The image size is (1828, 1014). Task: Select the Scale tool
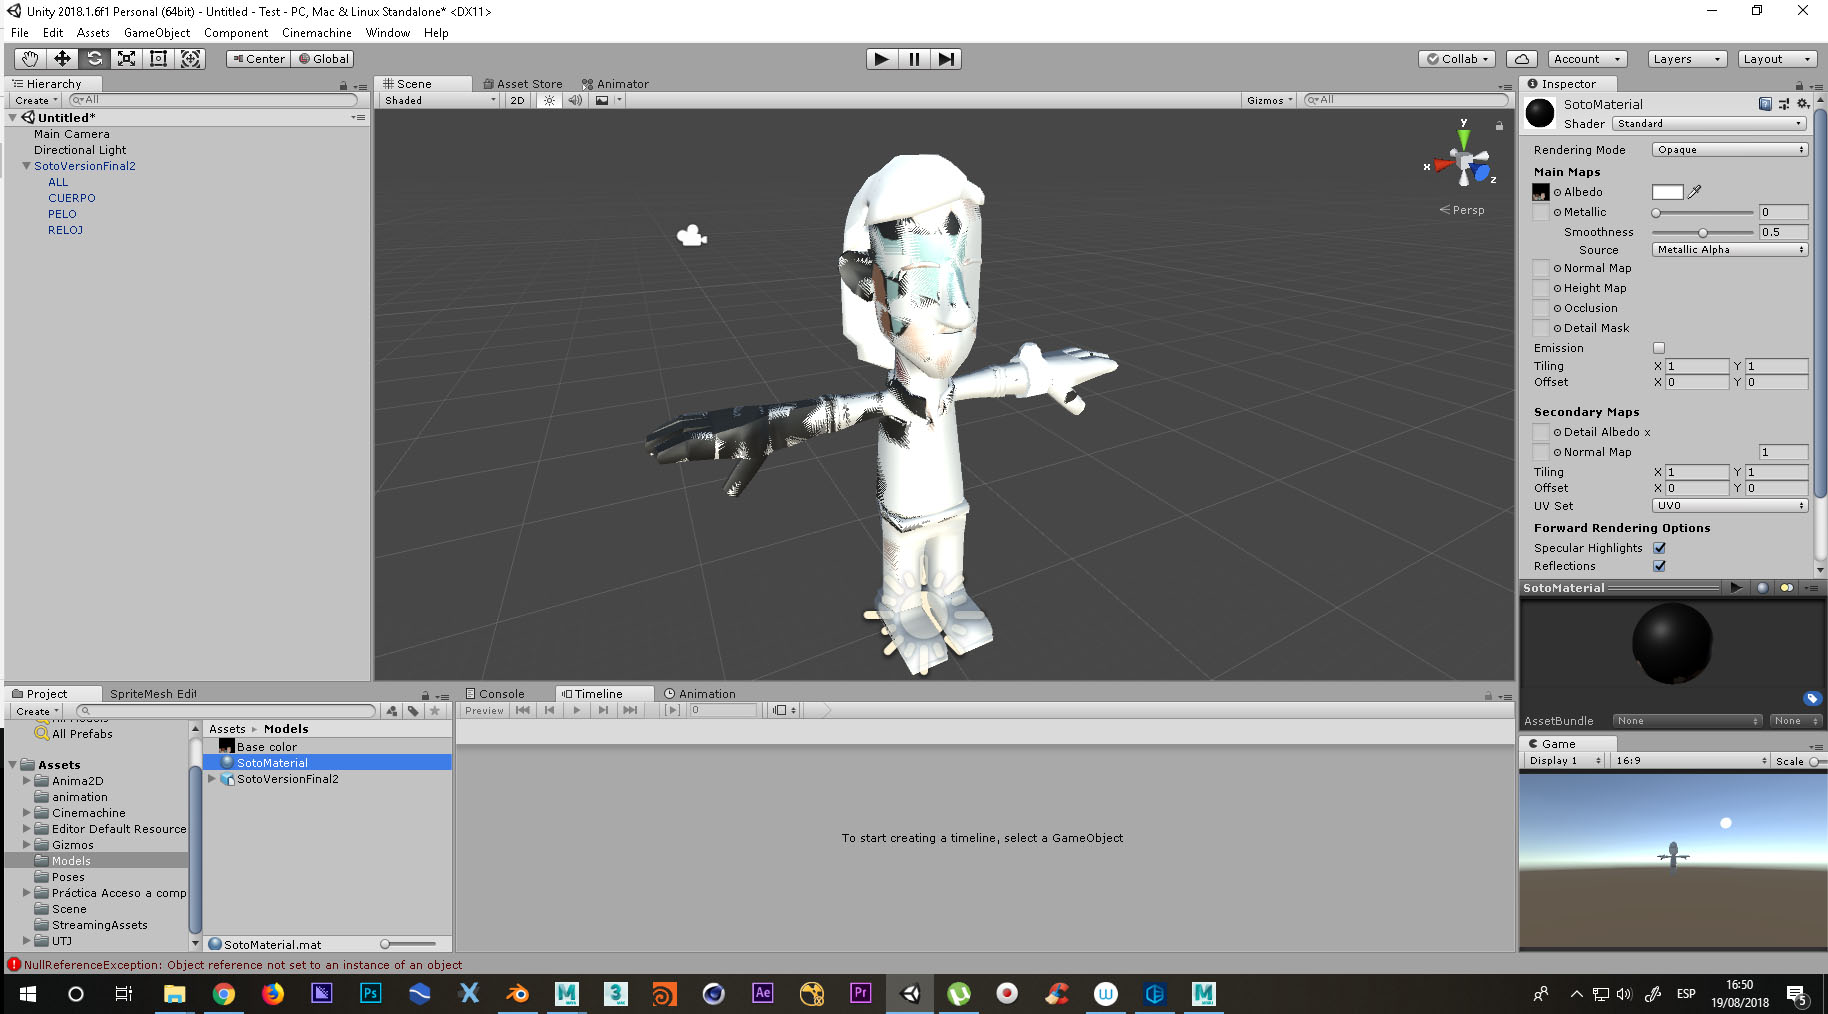[126, 59]
